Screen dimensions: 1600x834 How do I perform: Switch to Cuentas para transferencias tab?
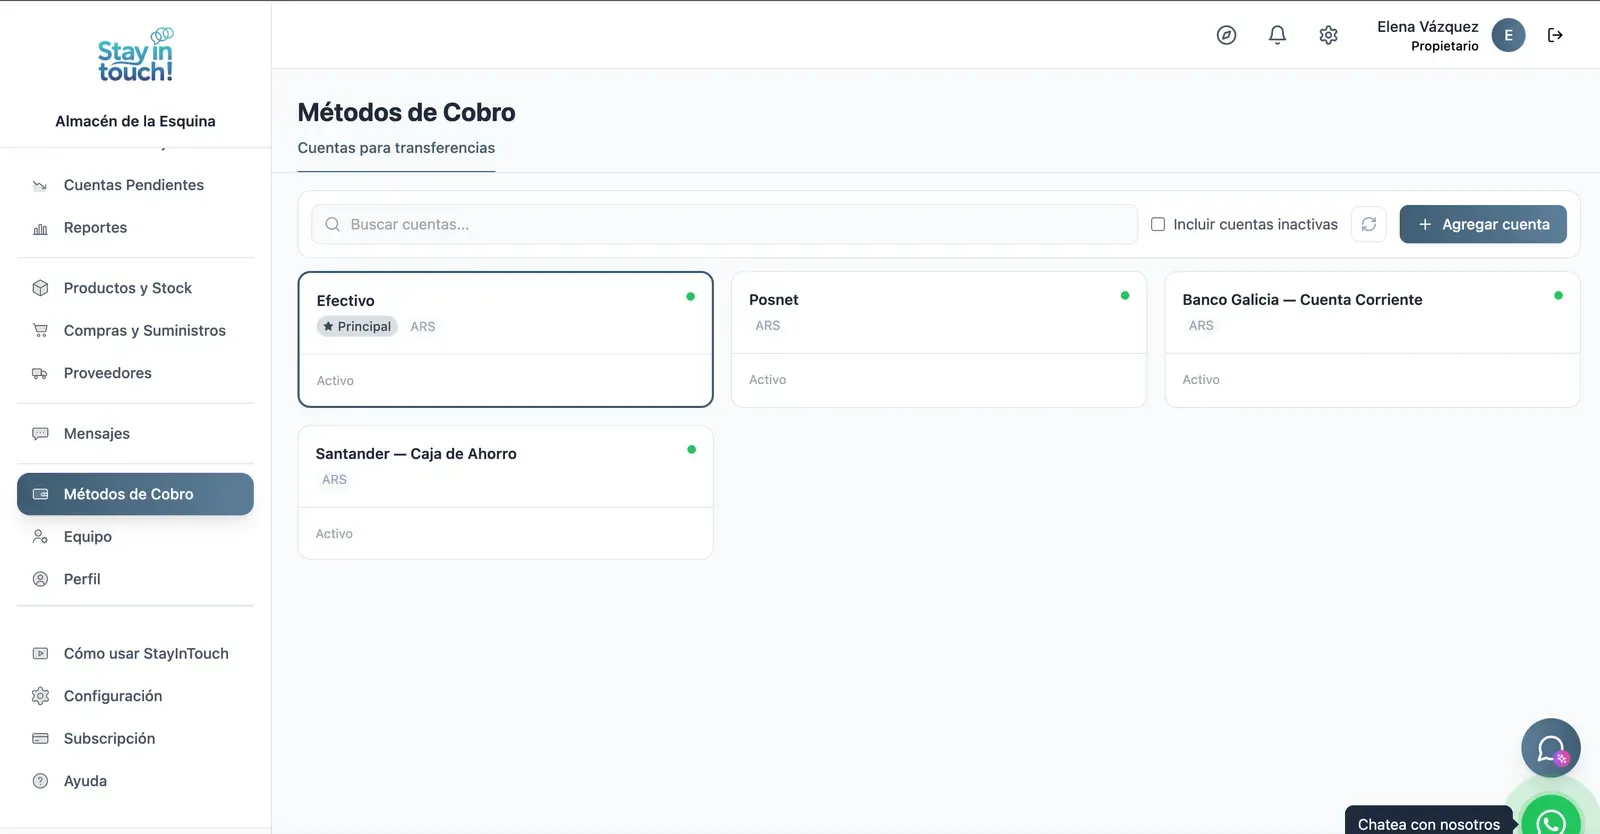pos(396,148)
